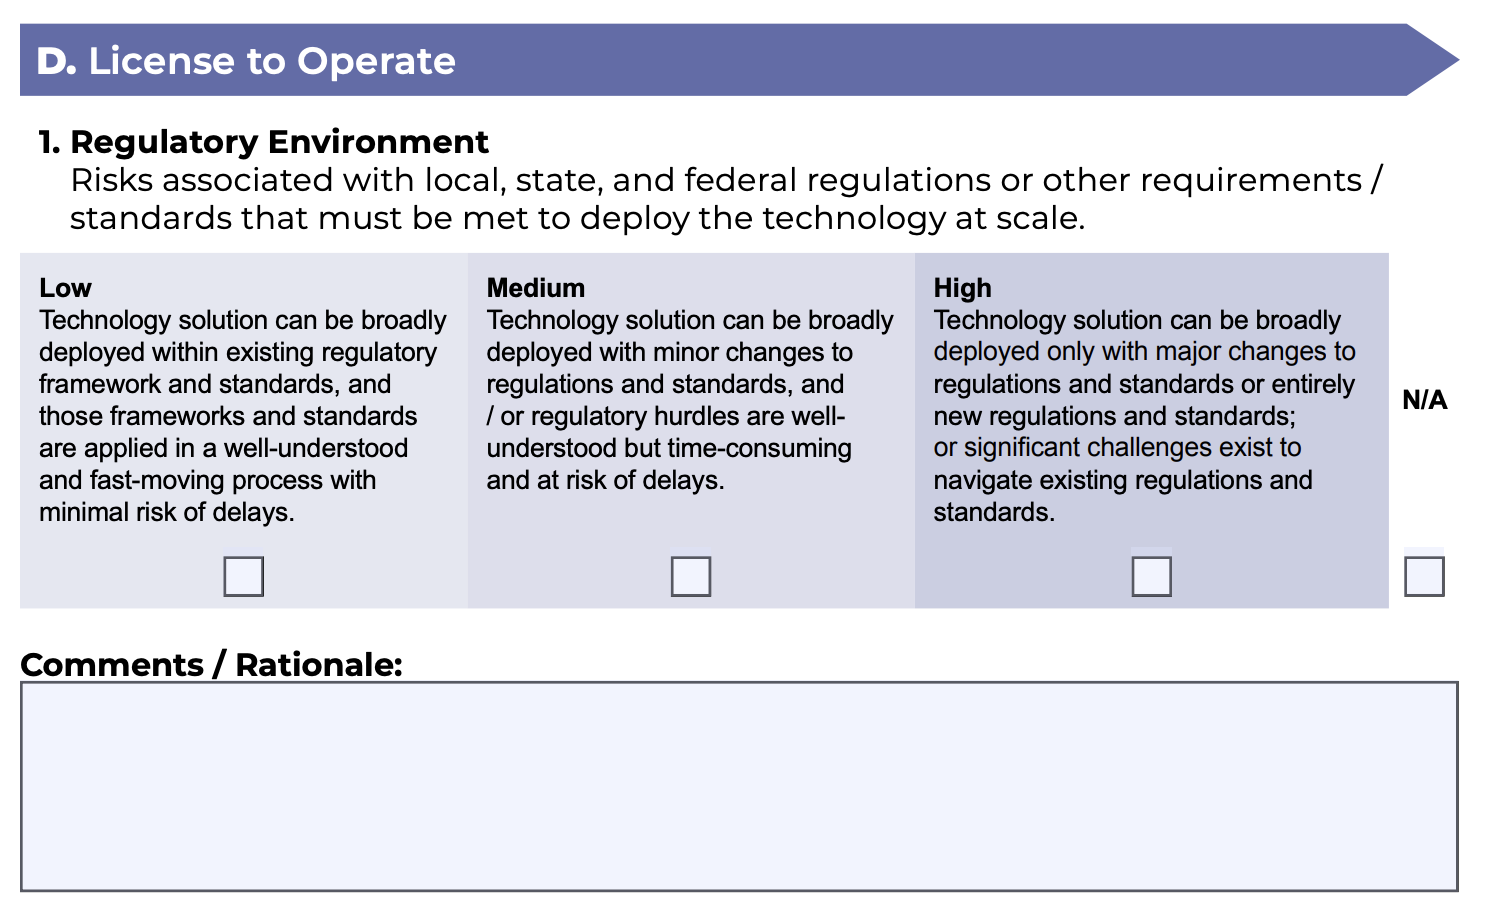Viewport: 1502px width, 924px height.
Task: Click the bold "High" column label
Action: point(963,288)
